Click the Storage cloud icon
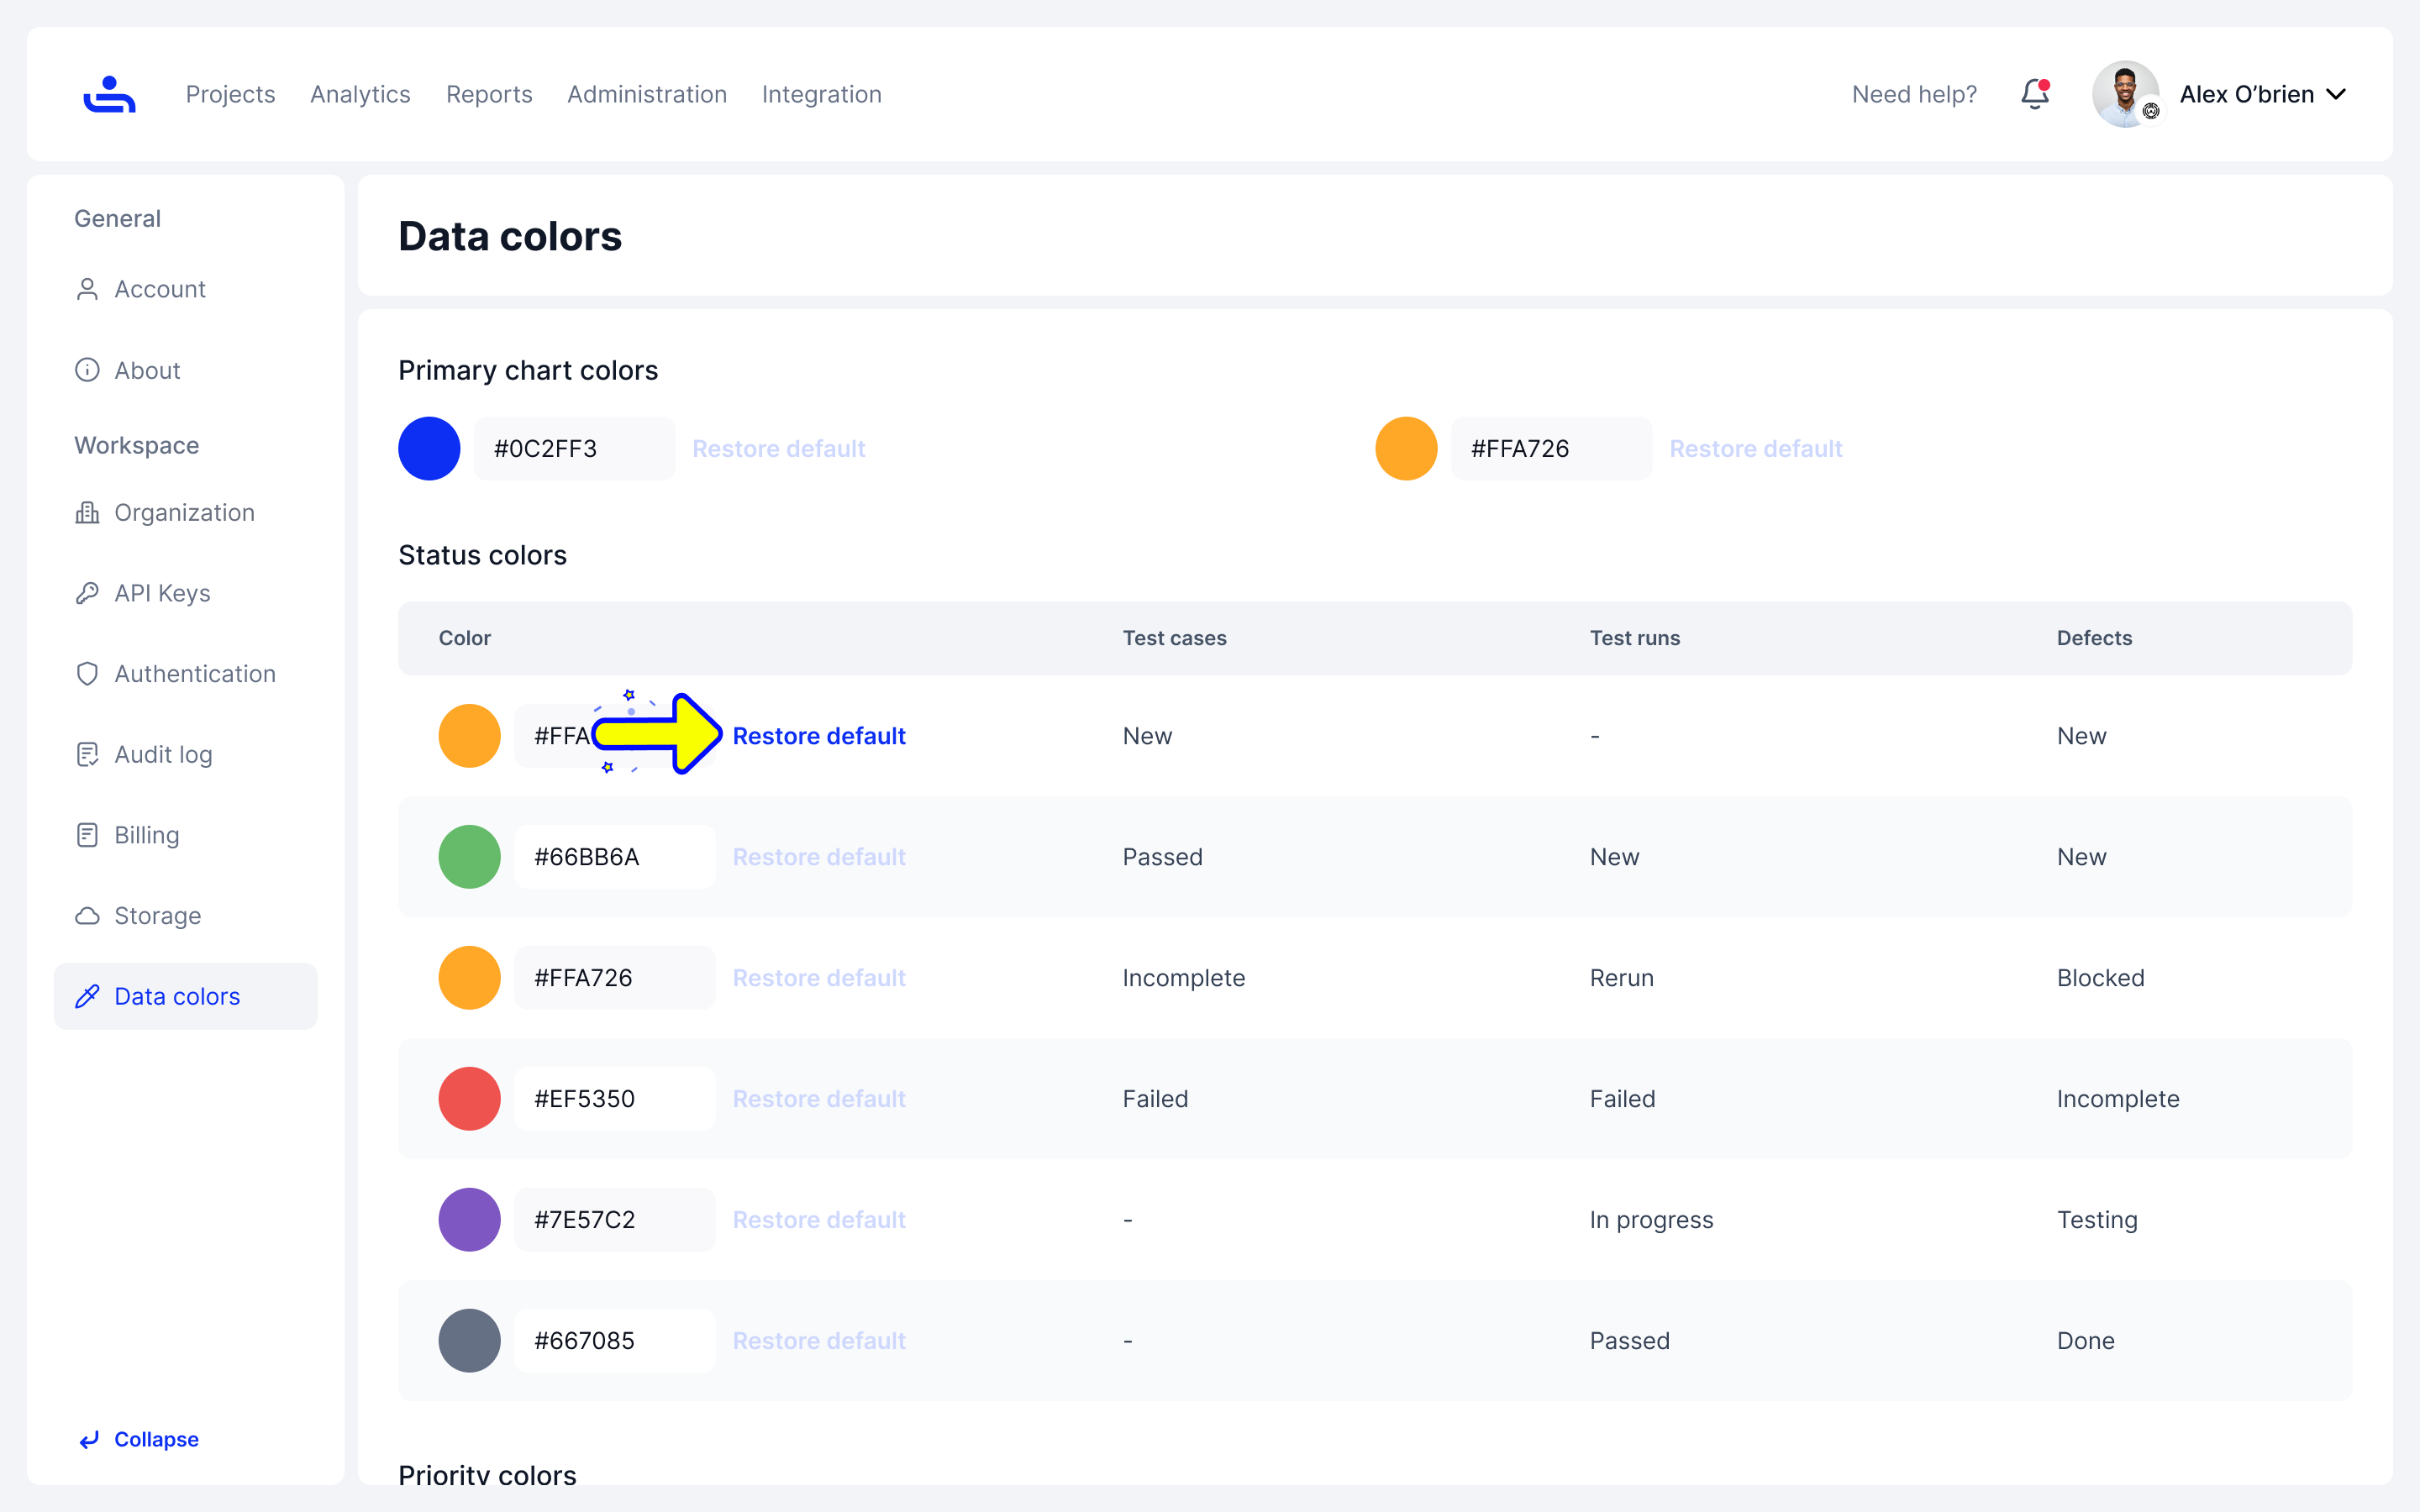This screenshot has height=1512, width=2420. [87, 916]
